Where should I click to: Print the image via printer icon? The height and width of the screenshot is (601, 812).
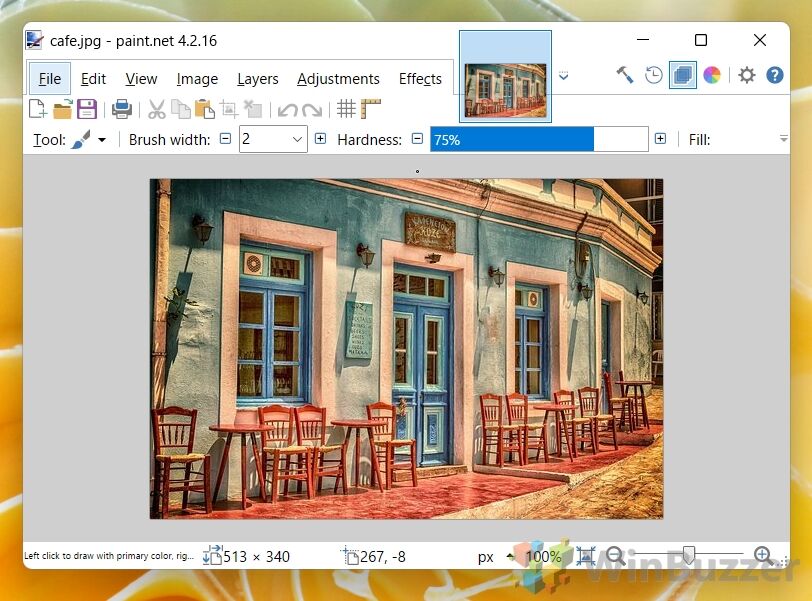(x=122, y=109)
